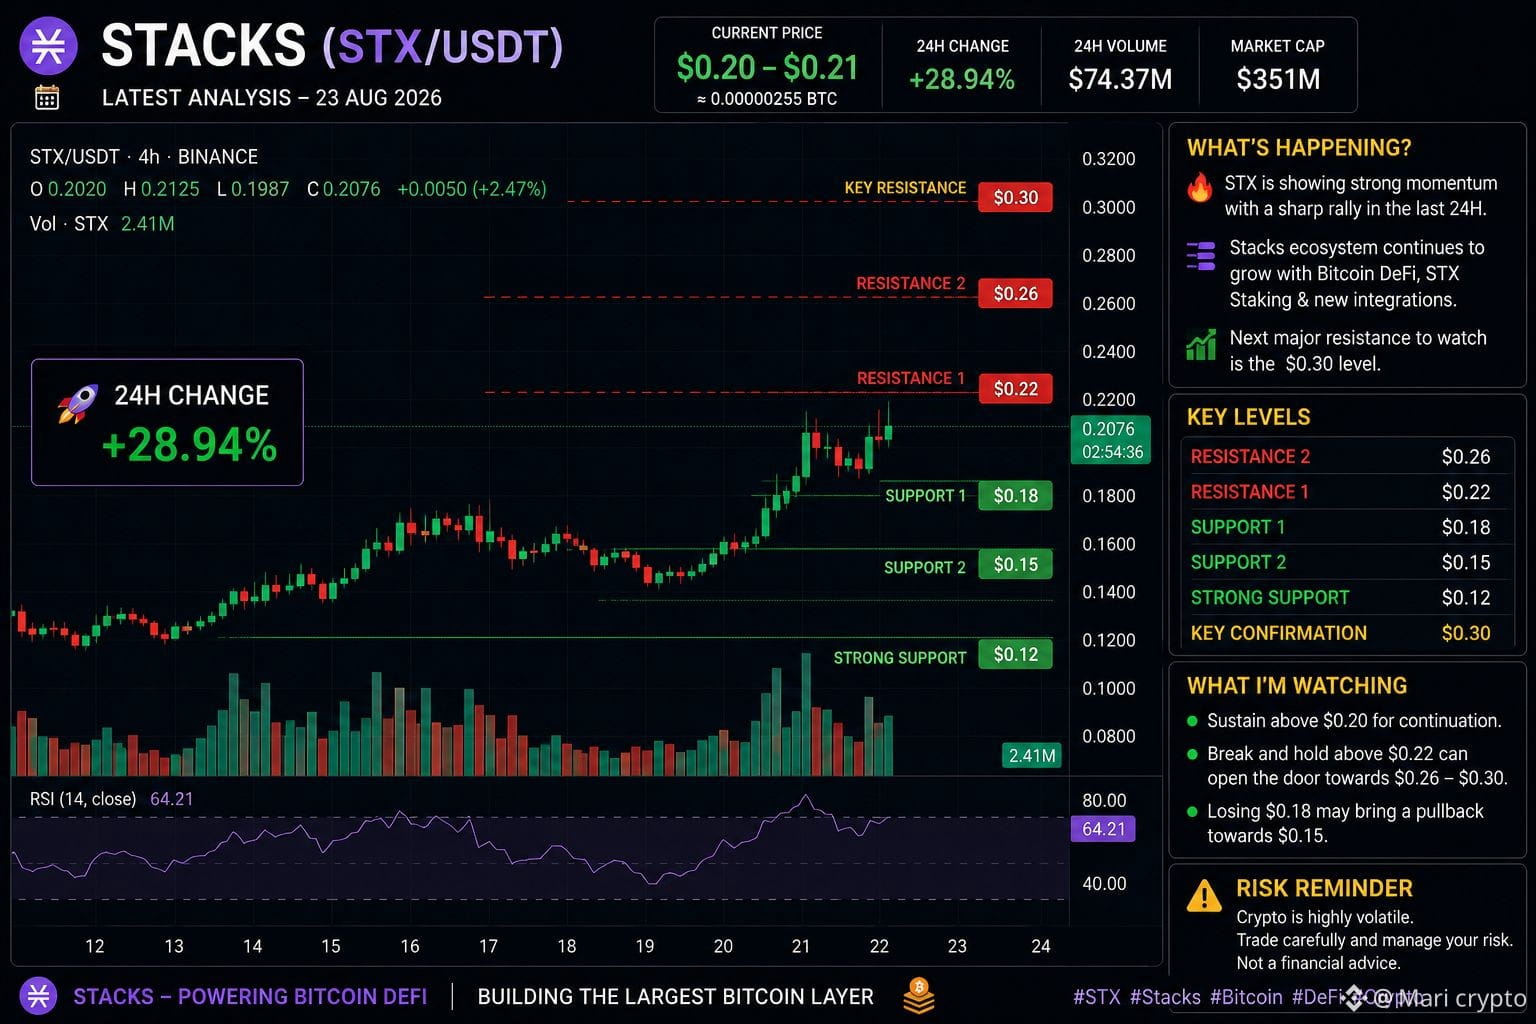Image resolution: width=1536 pixels, height=1024 pixels.
Task: Click the ≈ 0.00000255 BTC conversion text
Action: pyautogui.click(x=767, y=99)
